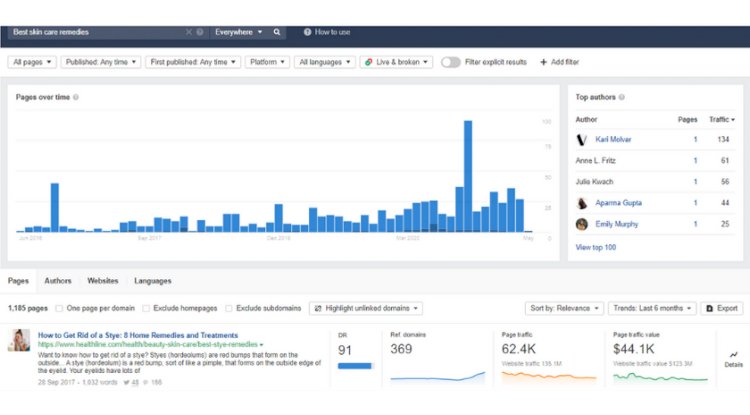Check One page per domain
Image resolution: width=750 pixels, height=415 pixels.
tap(59, 308)
